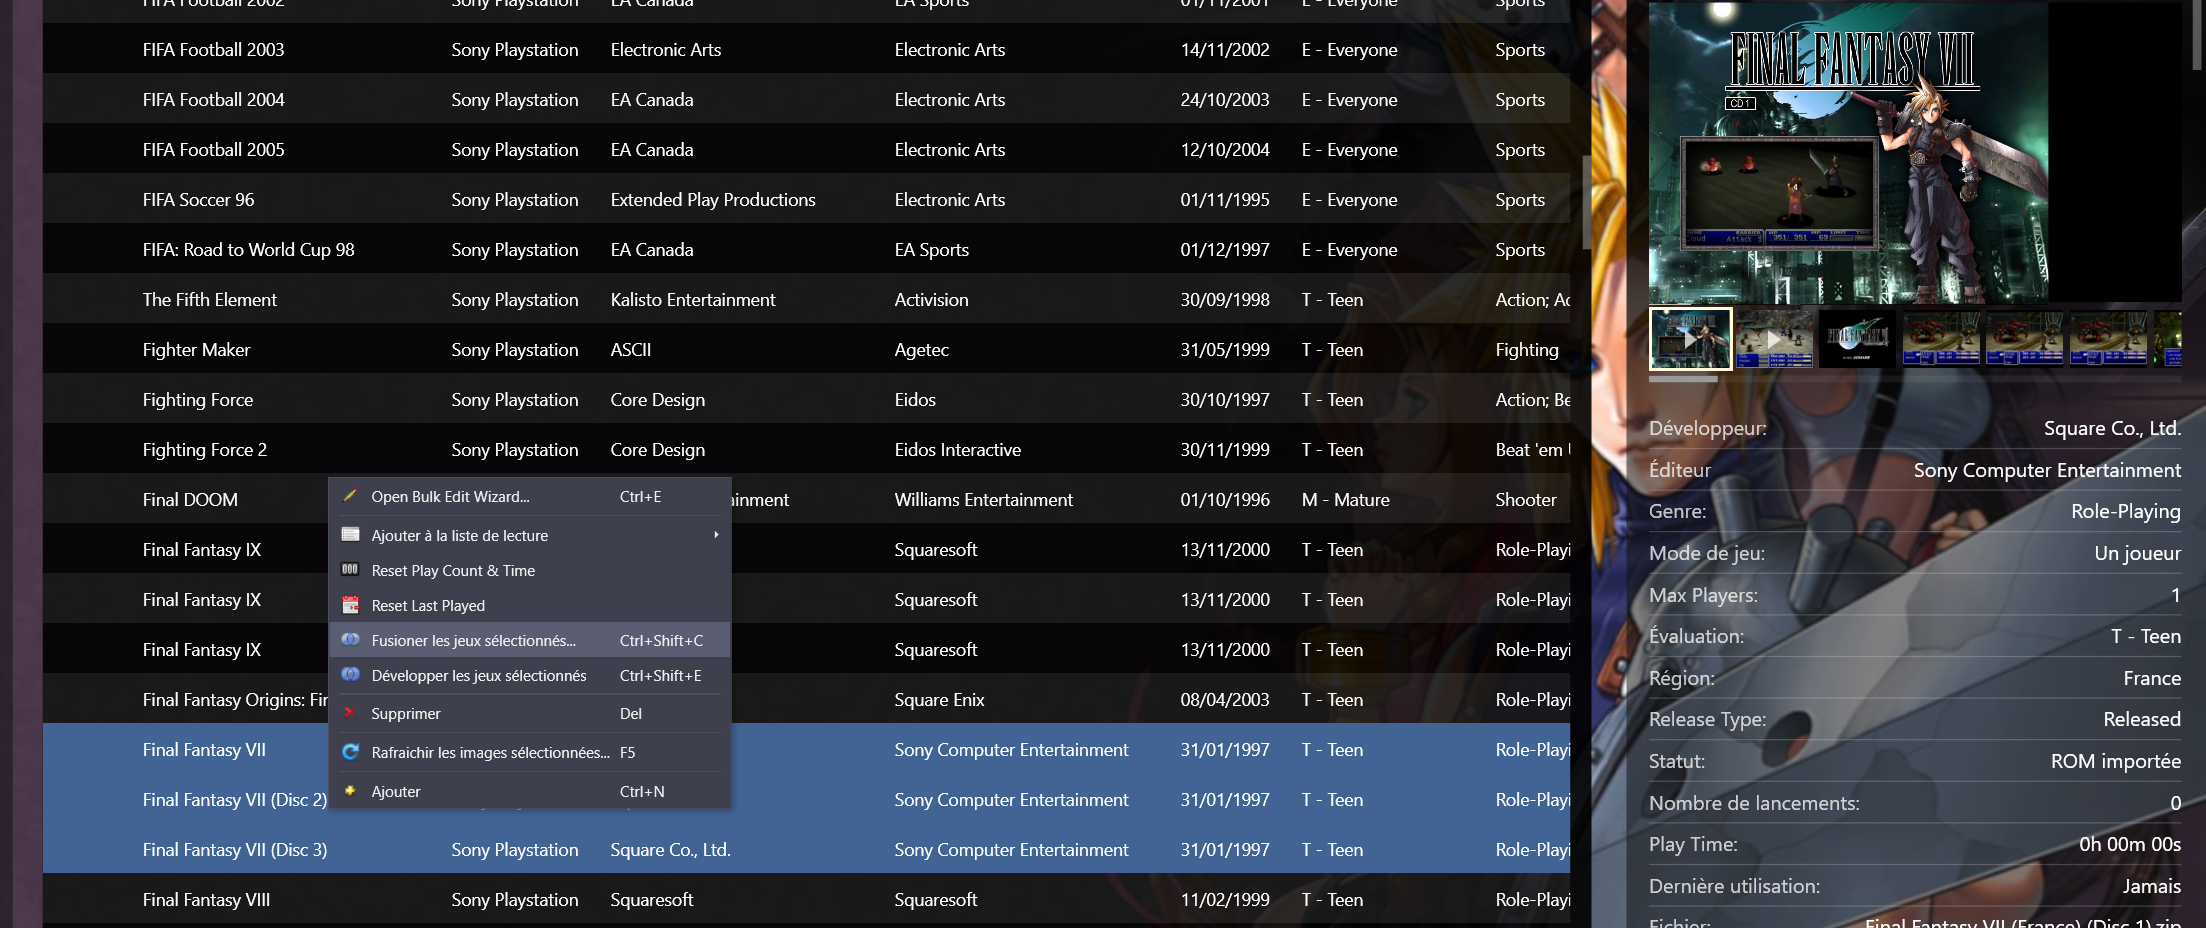Image resolution: width=2206 pixels, height=928 pixels.
Task: Select the Final Fantasy VII logo thumbnail
Action: (x=1857, y=339)
